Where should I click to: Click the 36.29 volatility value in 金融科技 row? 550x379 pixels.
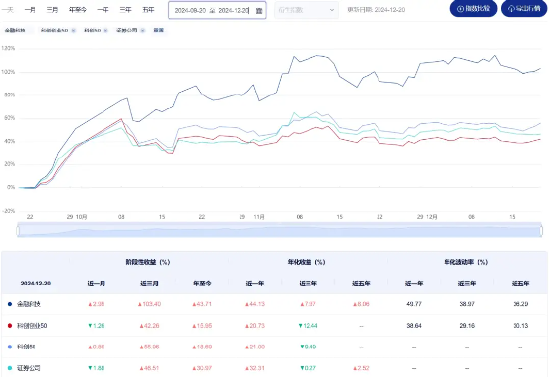click(x=521, y=304)
